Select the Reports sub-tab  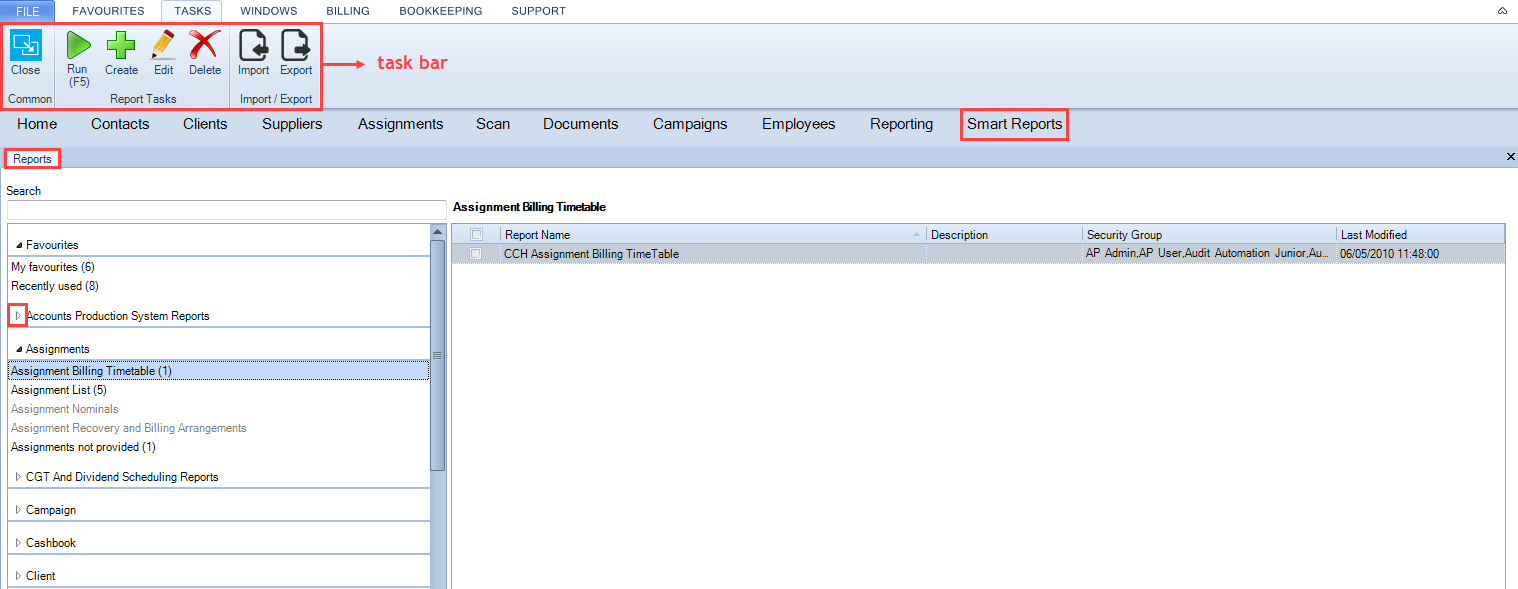[x=32, y=158]
